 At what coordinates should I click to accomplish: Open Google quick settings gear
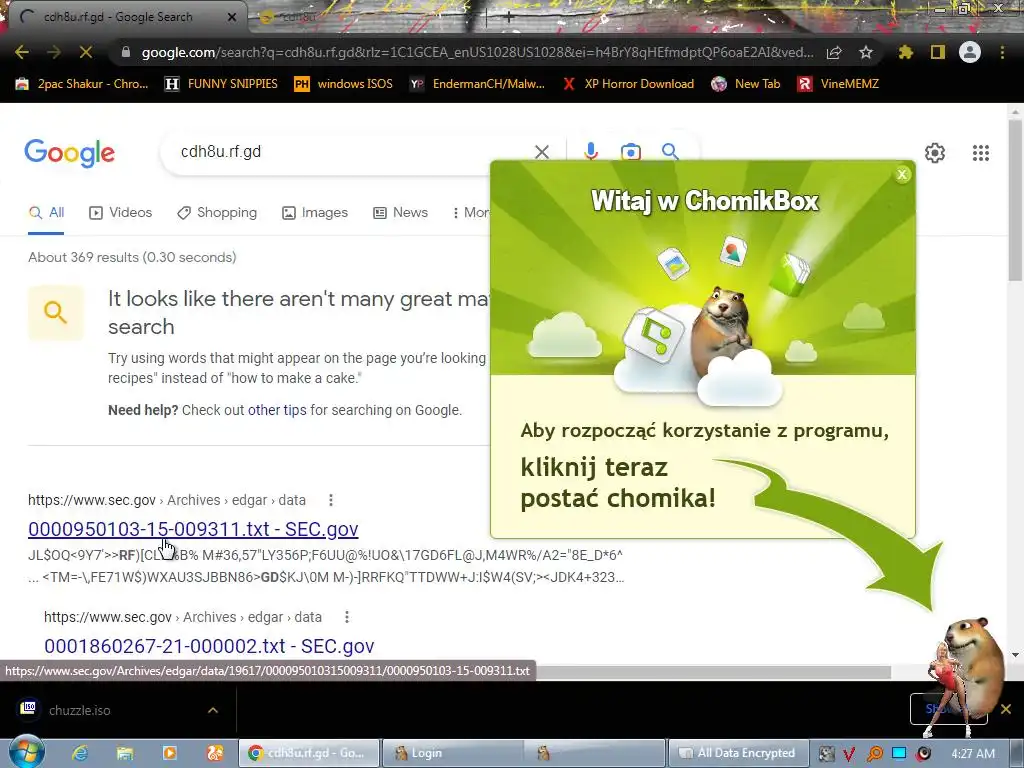(x=935, y=153)
